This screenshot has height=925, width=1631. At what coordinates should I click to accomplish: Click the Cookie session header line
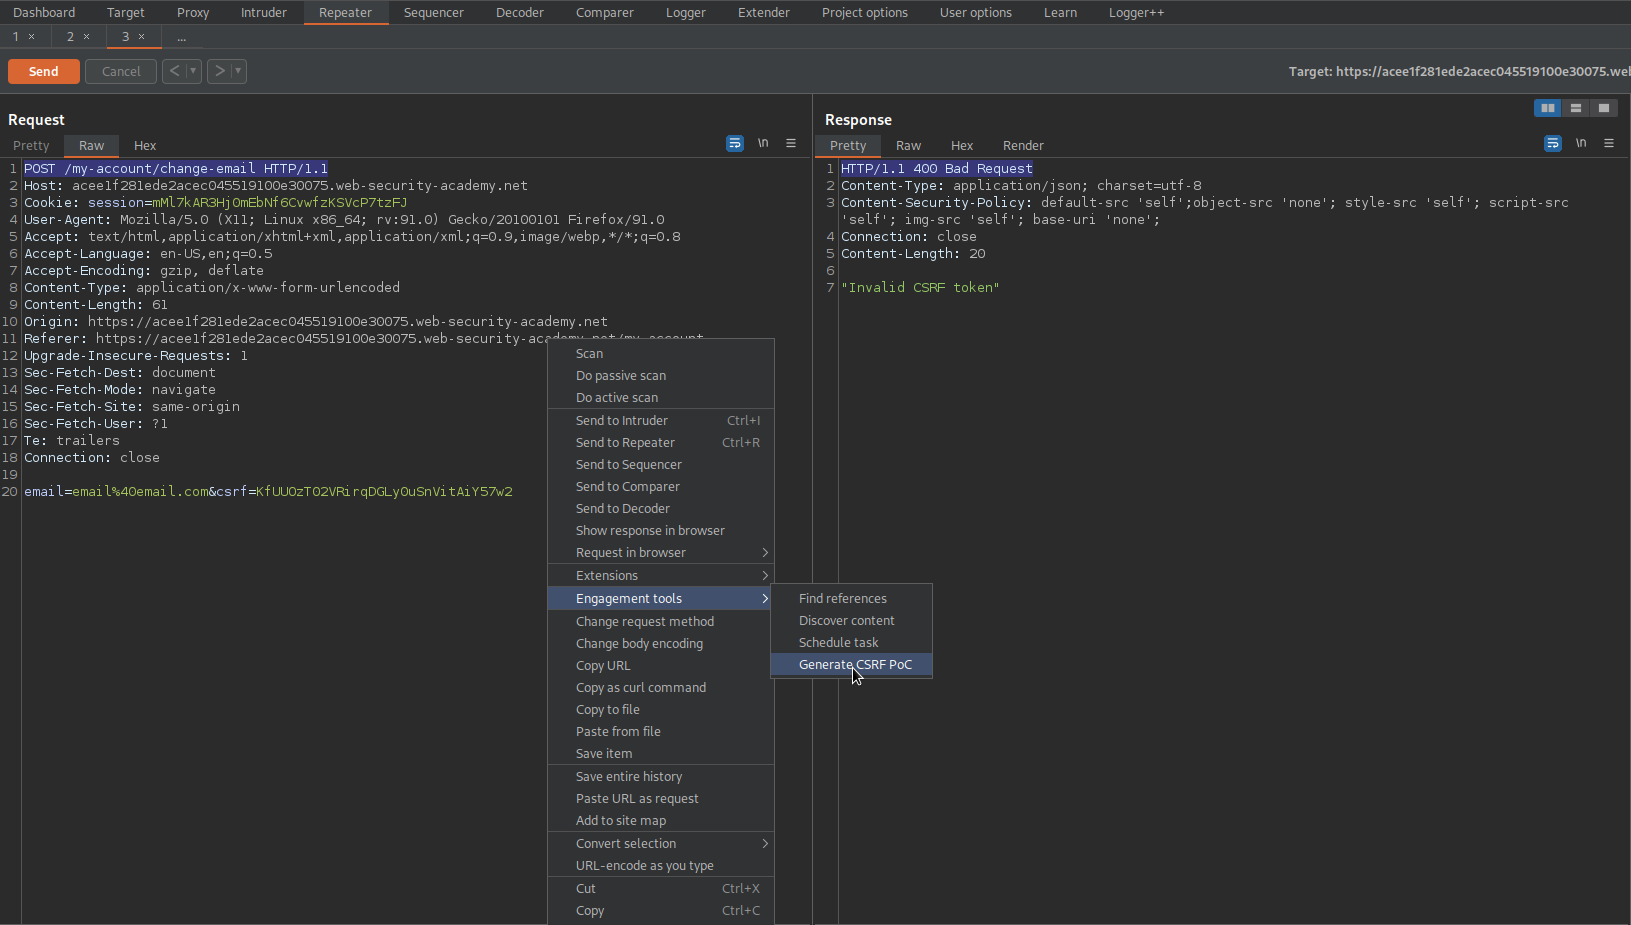[x=216, y=203]
